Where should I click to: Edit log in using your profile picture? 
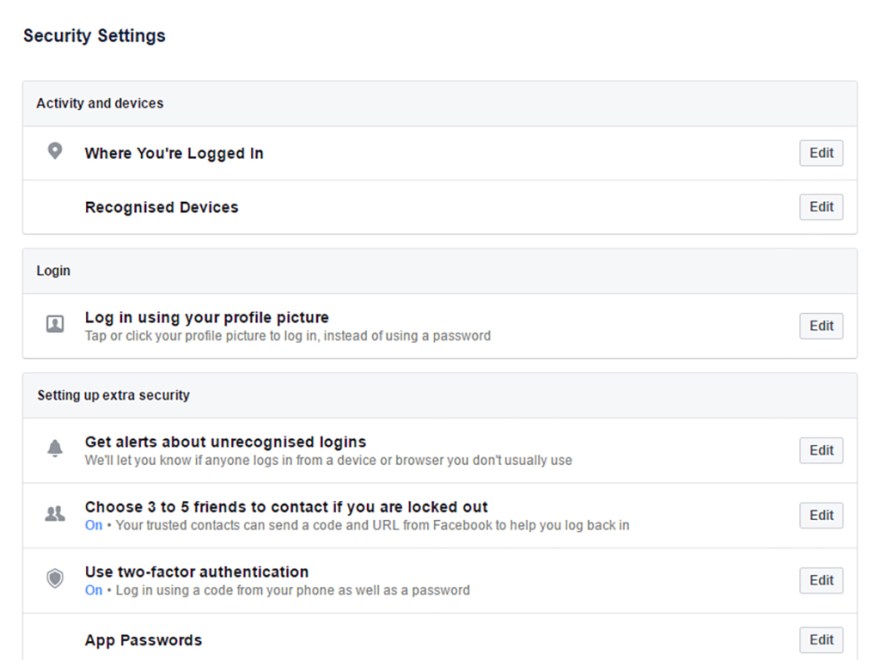820,325
